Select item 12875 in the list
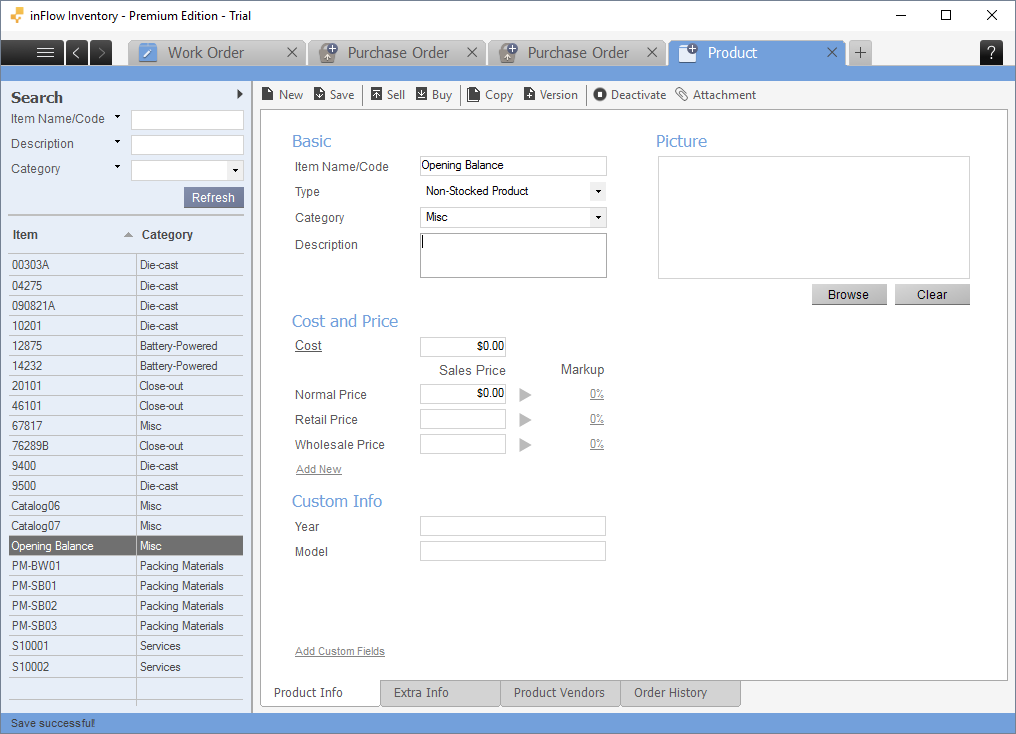The image size is (1016, 734). (x=126, y=346)
